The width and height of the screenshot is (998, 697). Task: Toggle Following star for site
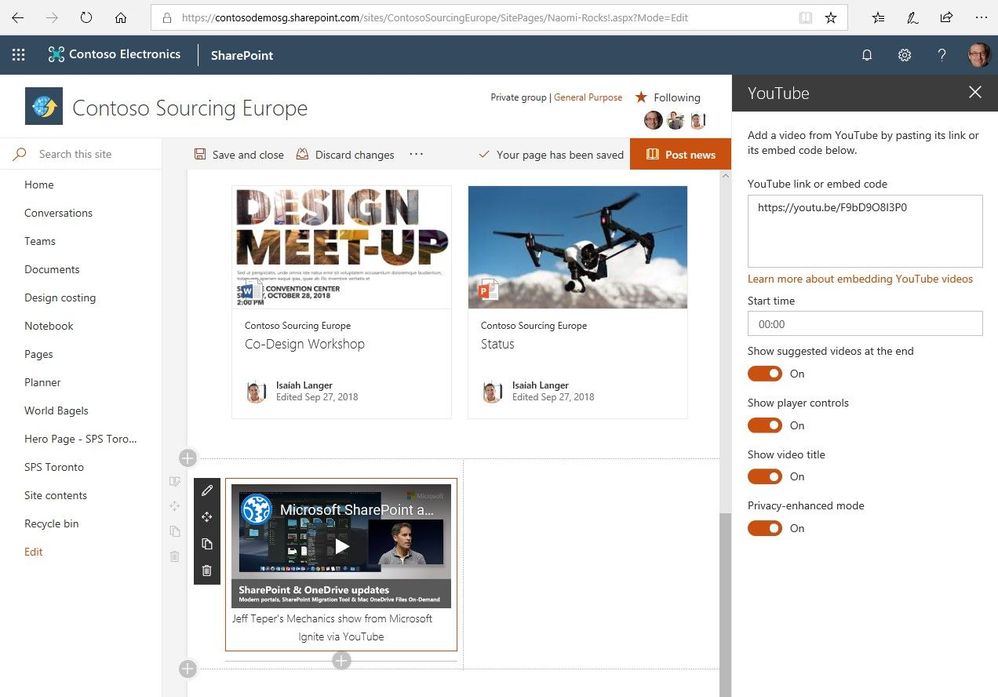pos(641,97)
